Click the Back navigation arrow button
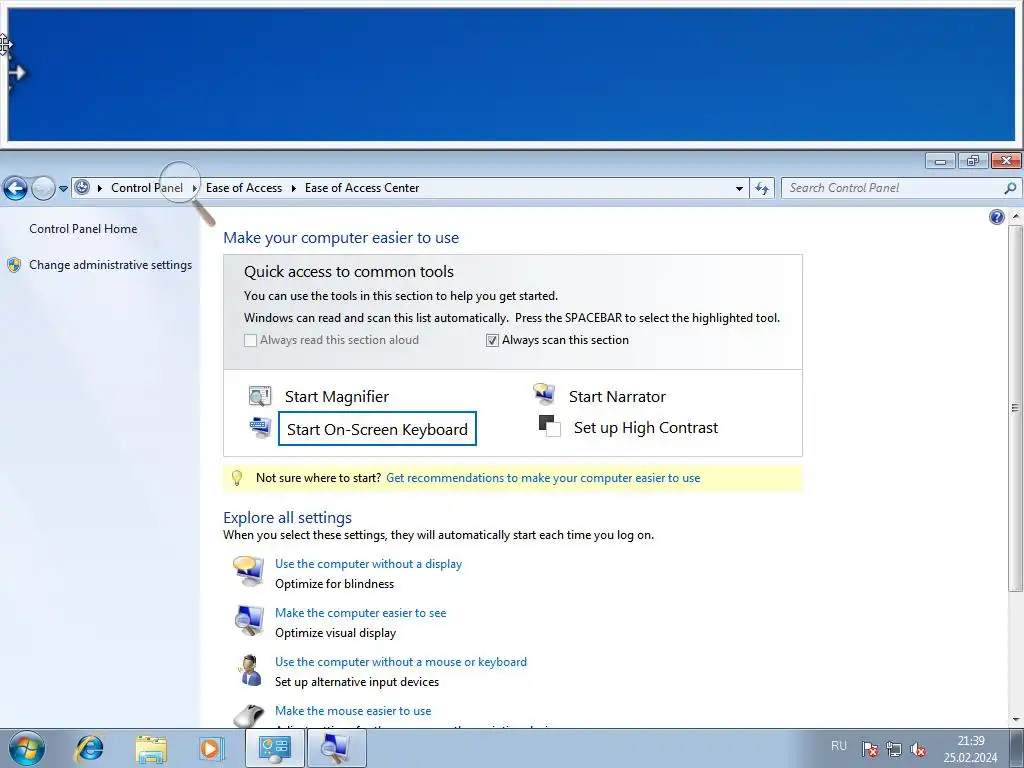The image size is (1024, 768). [x=15, y=189]
